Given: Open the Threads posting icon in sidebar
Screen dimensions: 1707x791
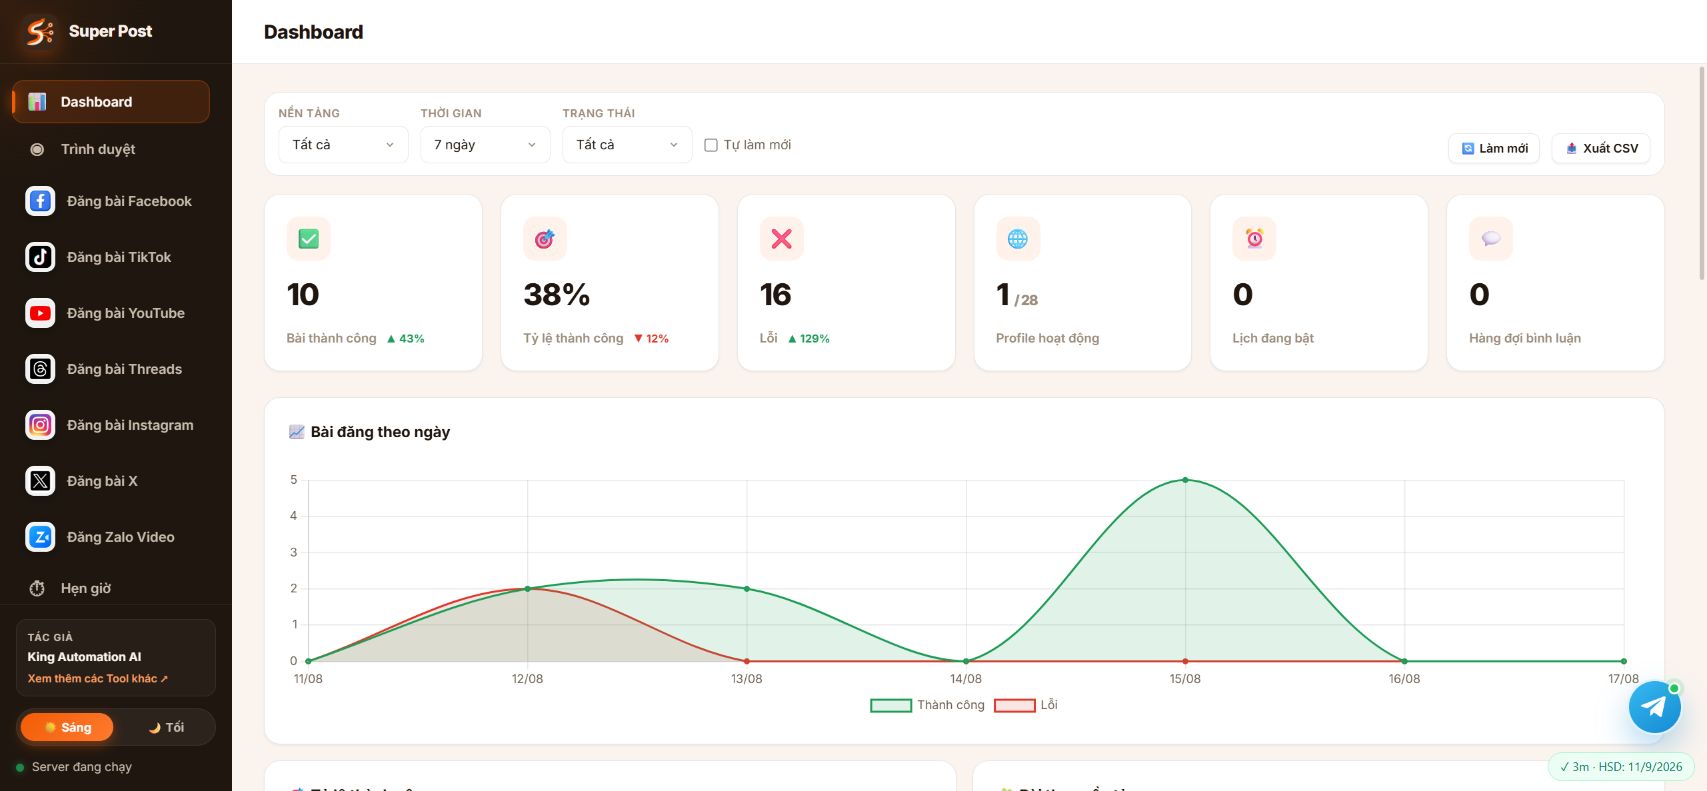Looking at the screenshot, I should pyautogui.click(x=40, y=369).
